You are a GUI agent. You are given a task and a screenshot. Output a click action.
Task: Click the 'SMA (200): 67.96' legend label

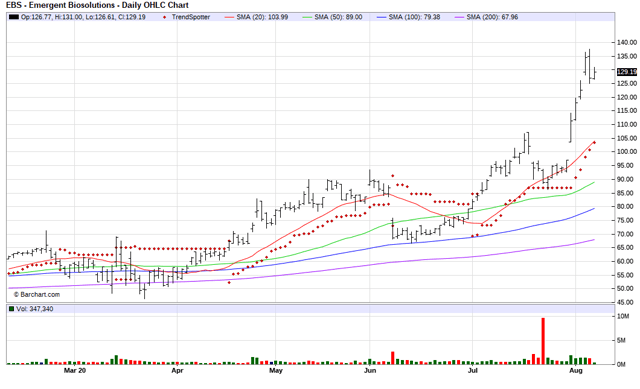[x=492, y=17]
